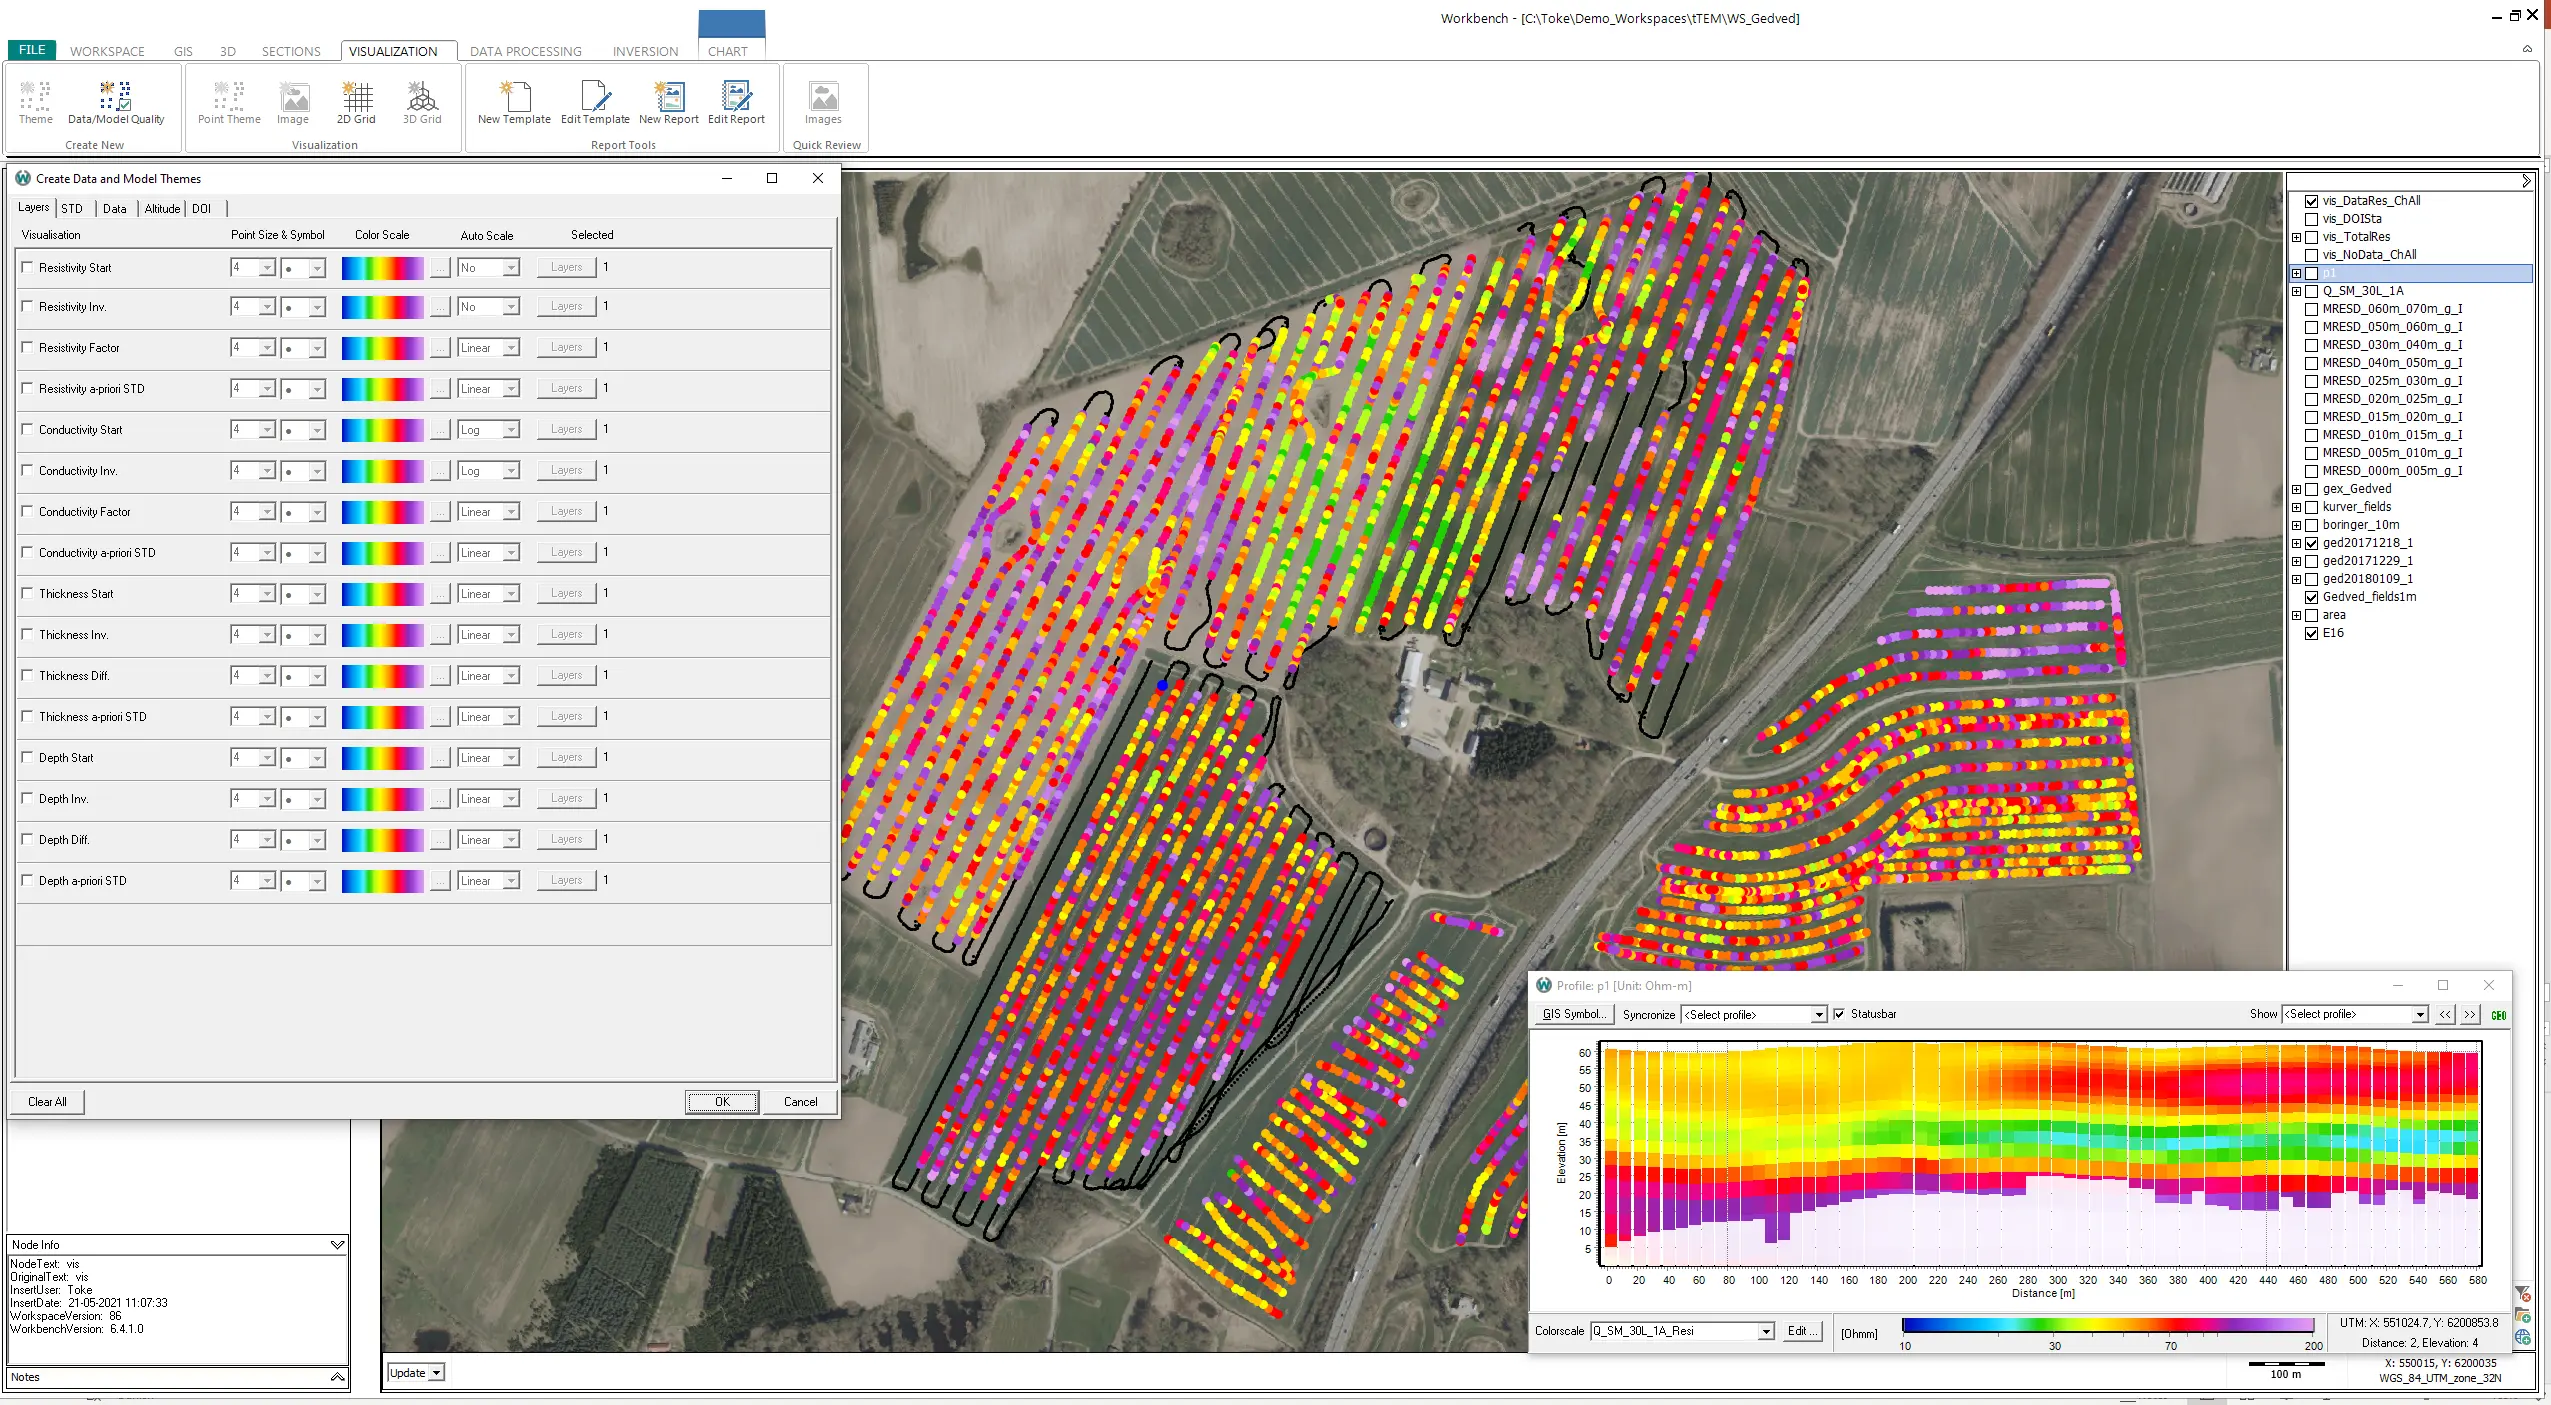
Task: Click the GIS Symbol... button
Action: [x=1574, y=1014]
